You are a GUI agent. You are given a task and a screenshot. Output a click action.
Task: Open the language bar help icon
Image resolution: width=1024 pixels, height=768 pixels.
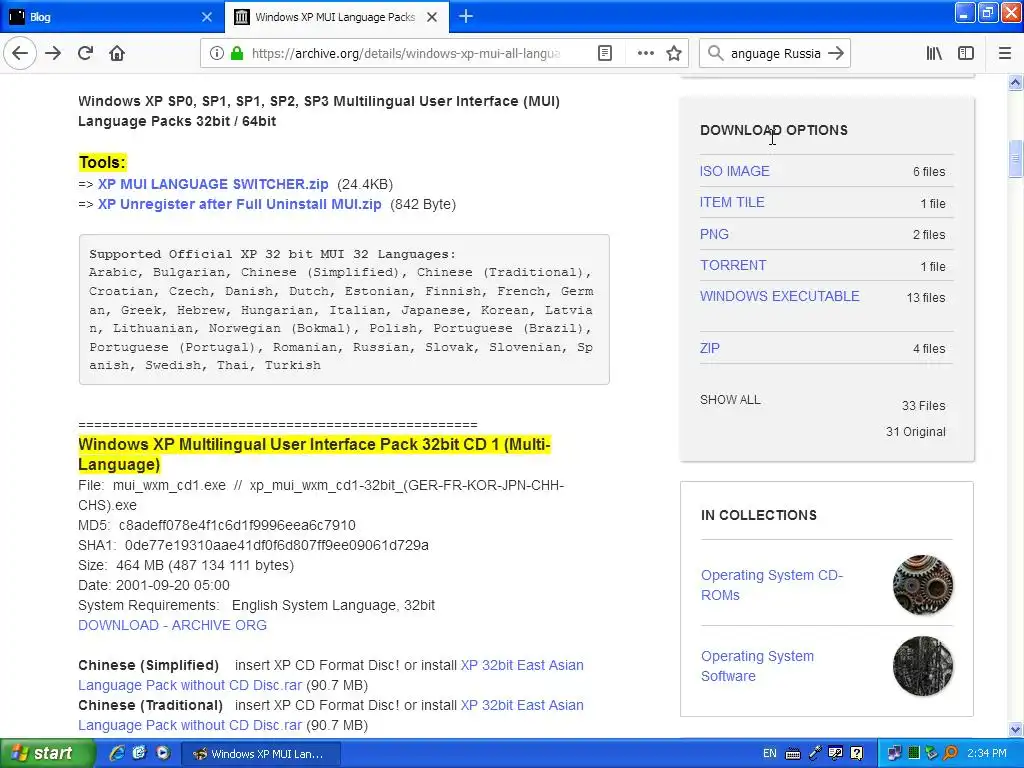pos(857,754)
